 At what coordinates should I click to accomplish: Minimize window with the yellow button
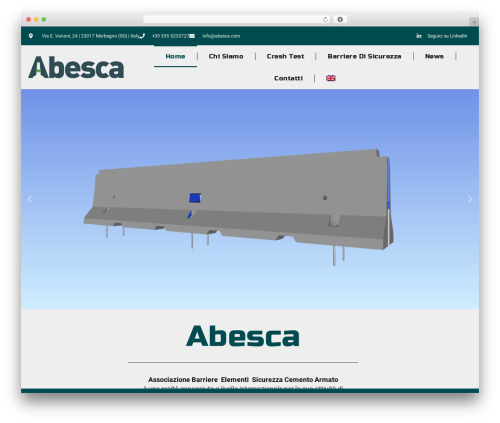point(36,20)
